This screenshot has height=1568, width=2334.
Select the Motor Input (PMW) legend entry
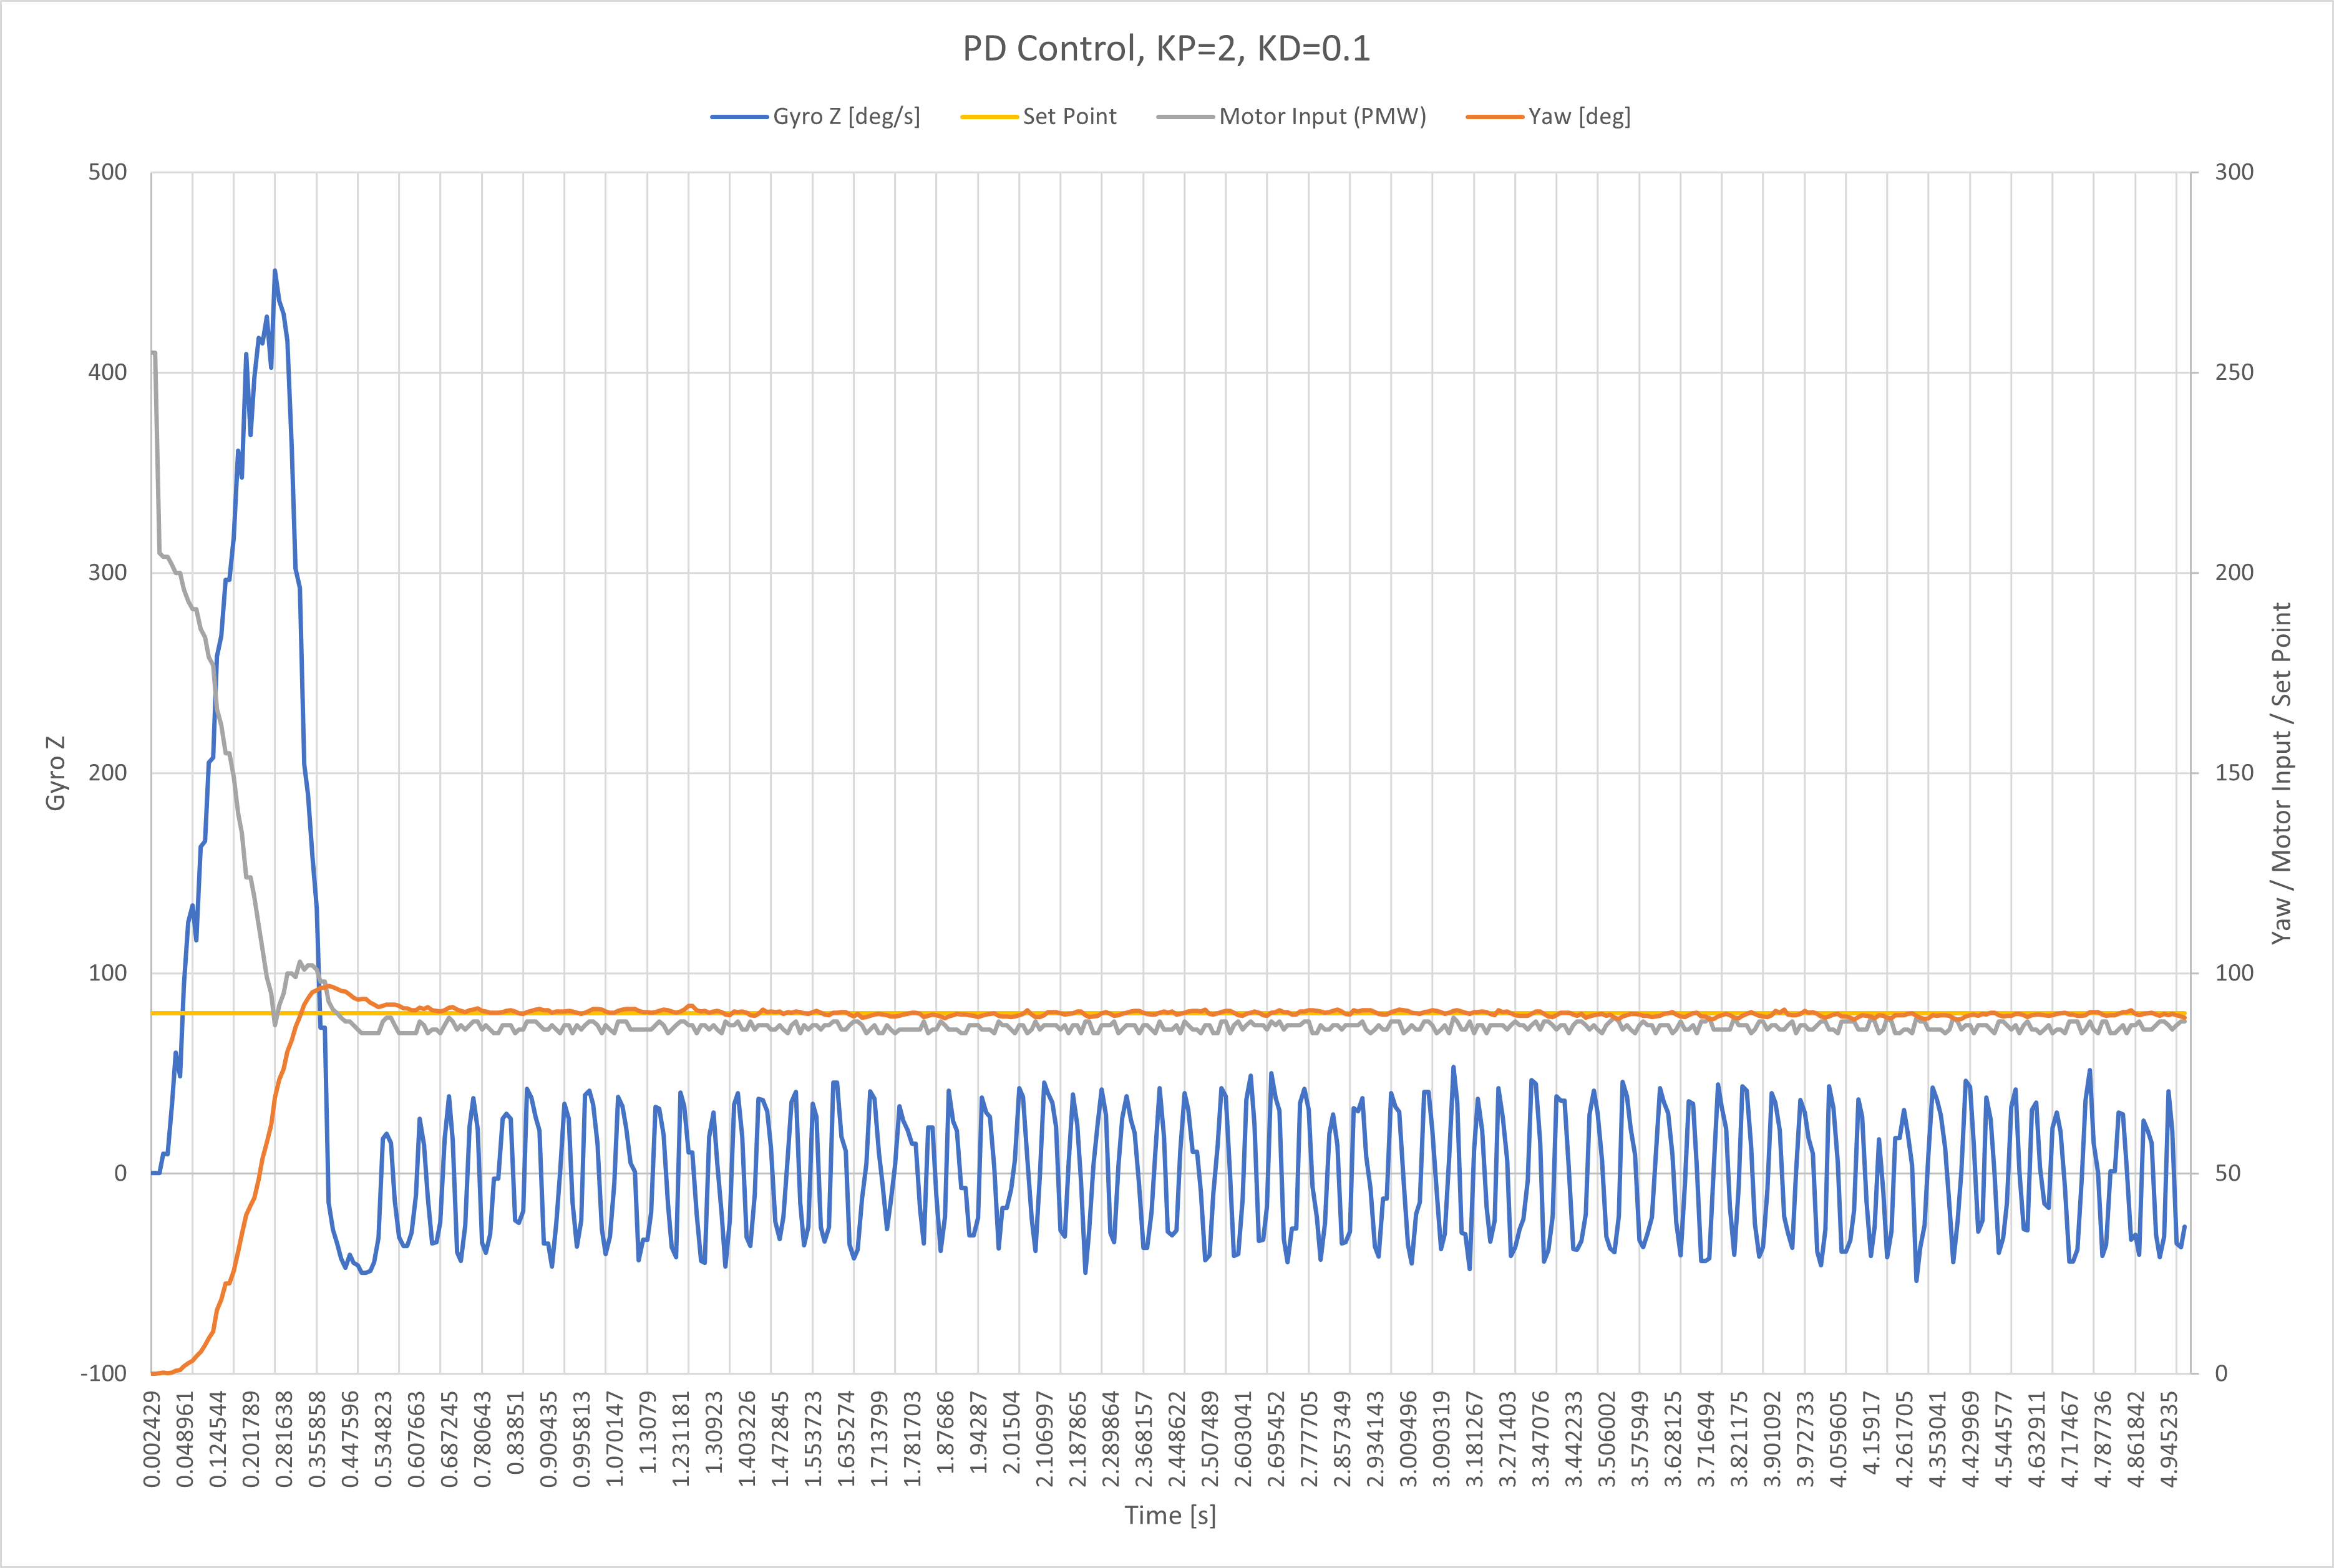point(1291,116)
